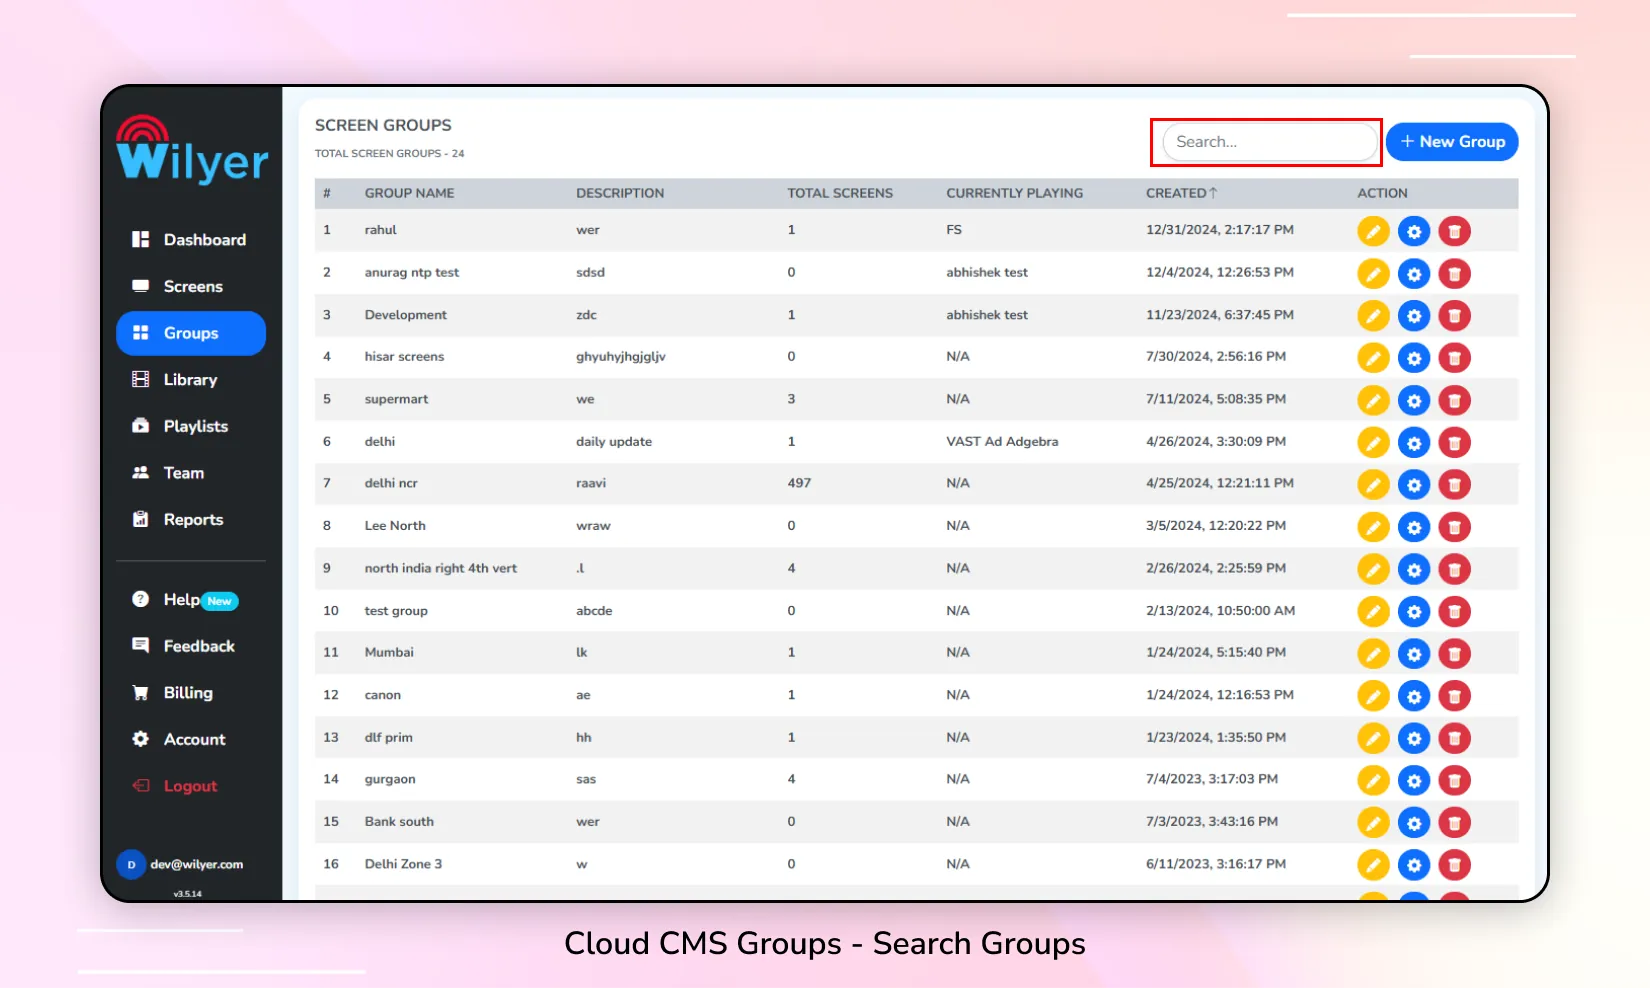Screen dimensions: 1650x988
Task: Delete the Mumbai group
Action: 1455,654
